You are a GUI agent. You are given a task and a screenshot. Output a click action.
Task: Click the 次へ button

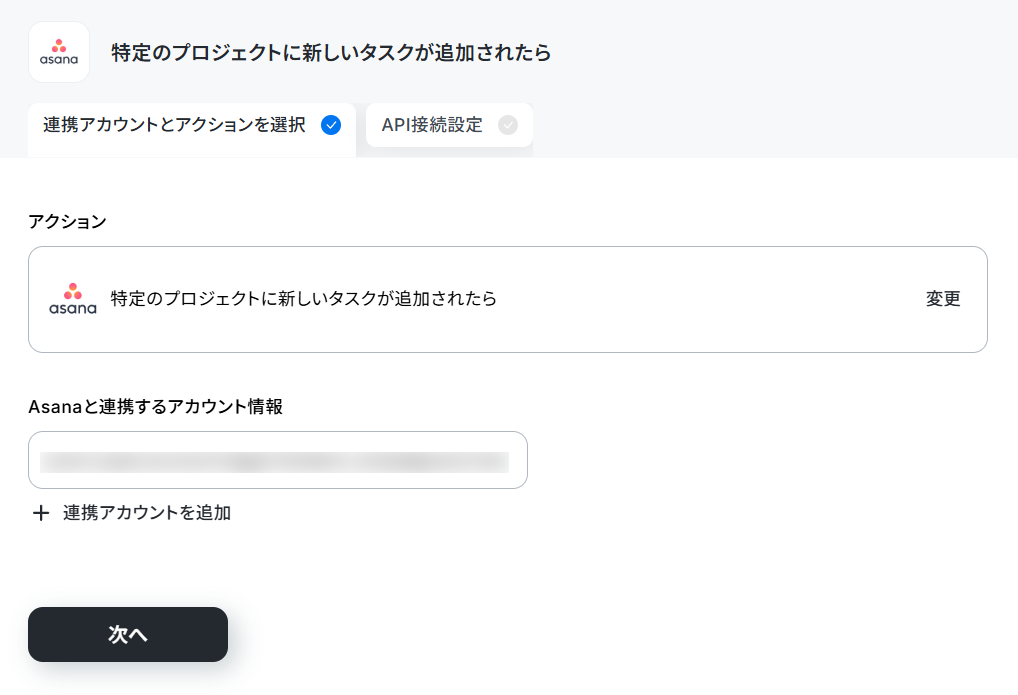point(128,635)
